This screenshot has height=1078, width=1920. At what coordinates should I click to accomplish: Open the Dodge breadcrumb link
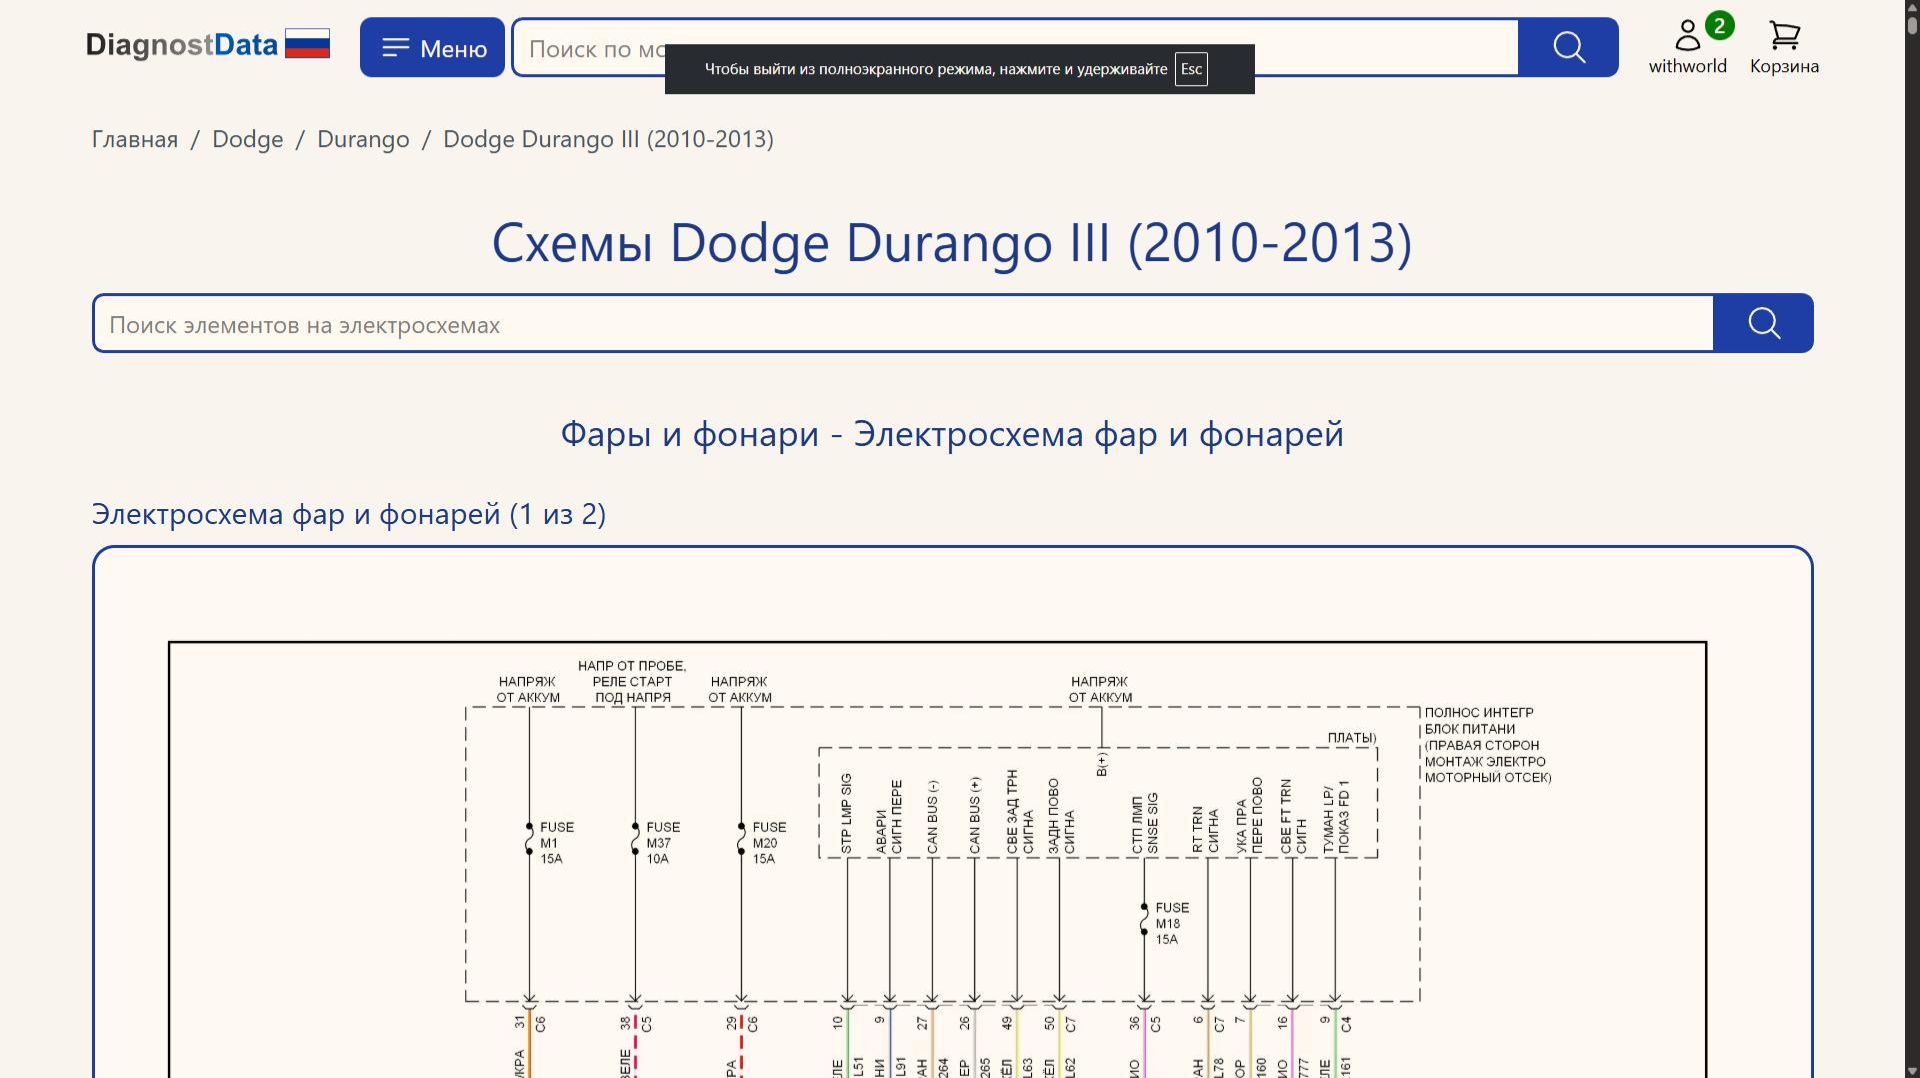pos(247,139)
